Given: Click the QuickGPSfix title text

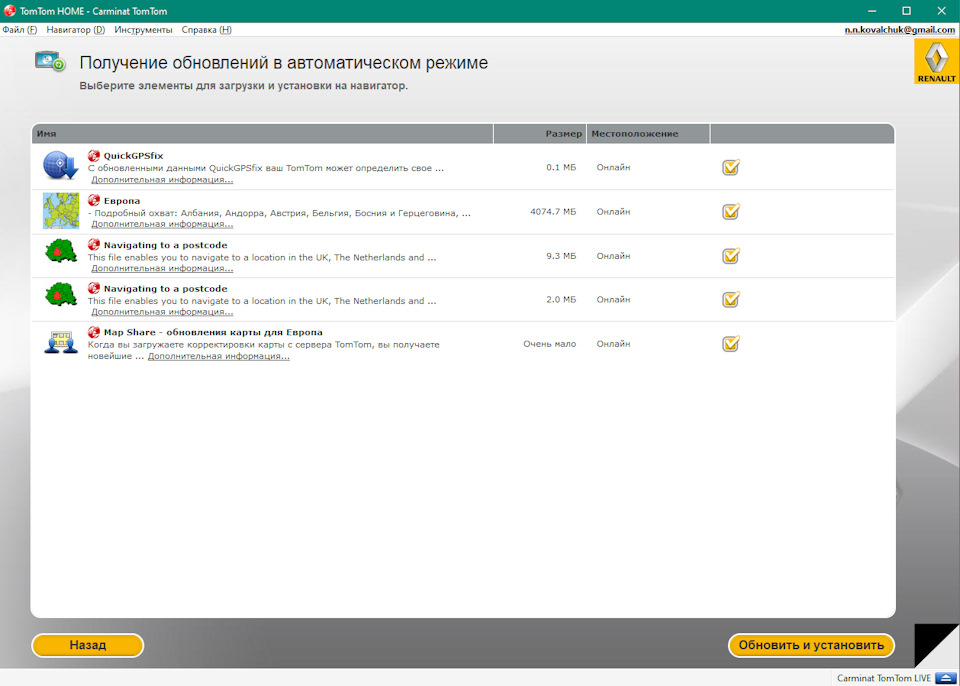Looking at the screenshot, I should (x=133, y=156).
